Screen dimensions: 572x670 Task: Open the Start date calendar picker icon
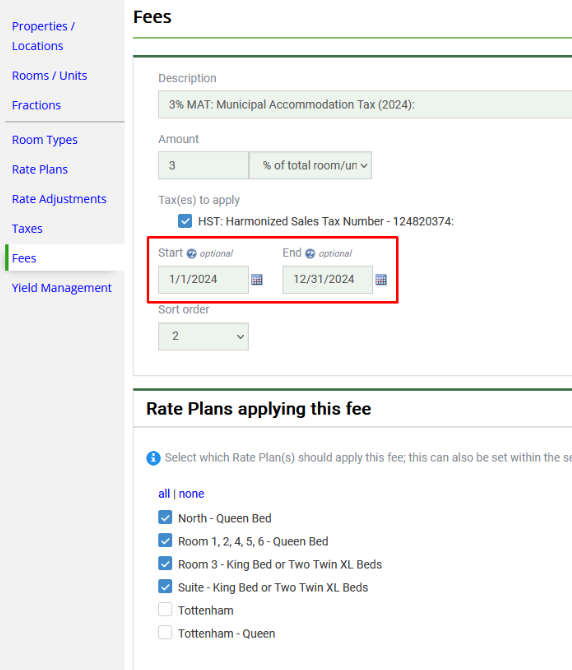257,280
